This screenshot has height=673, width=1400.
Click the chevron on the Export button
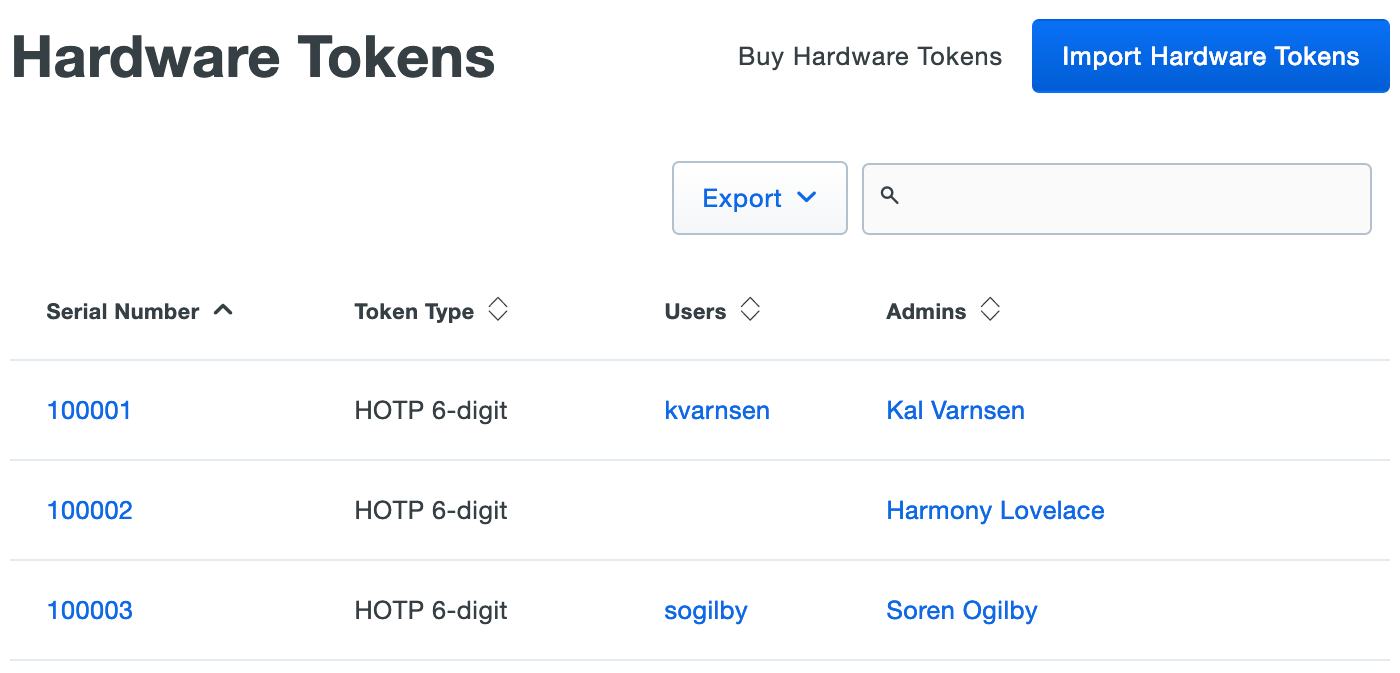(806, 198)
